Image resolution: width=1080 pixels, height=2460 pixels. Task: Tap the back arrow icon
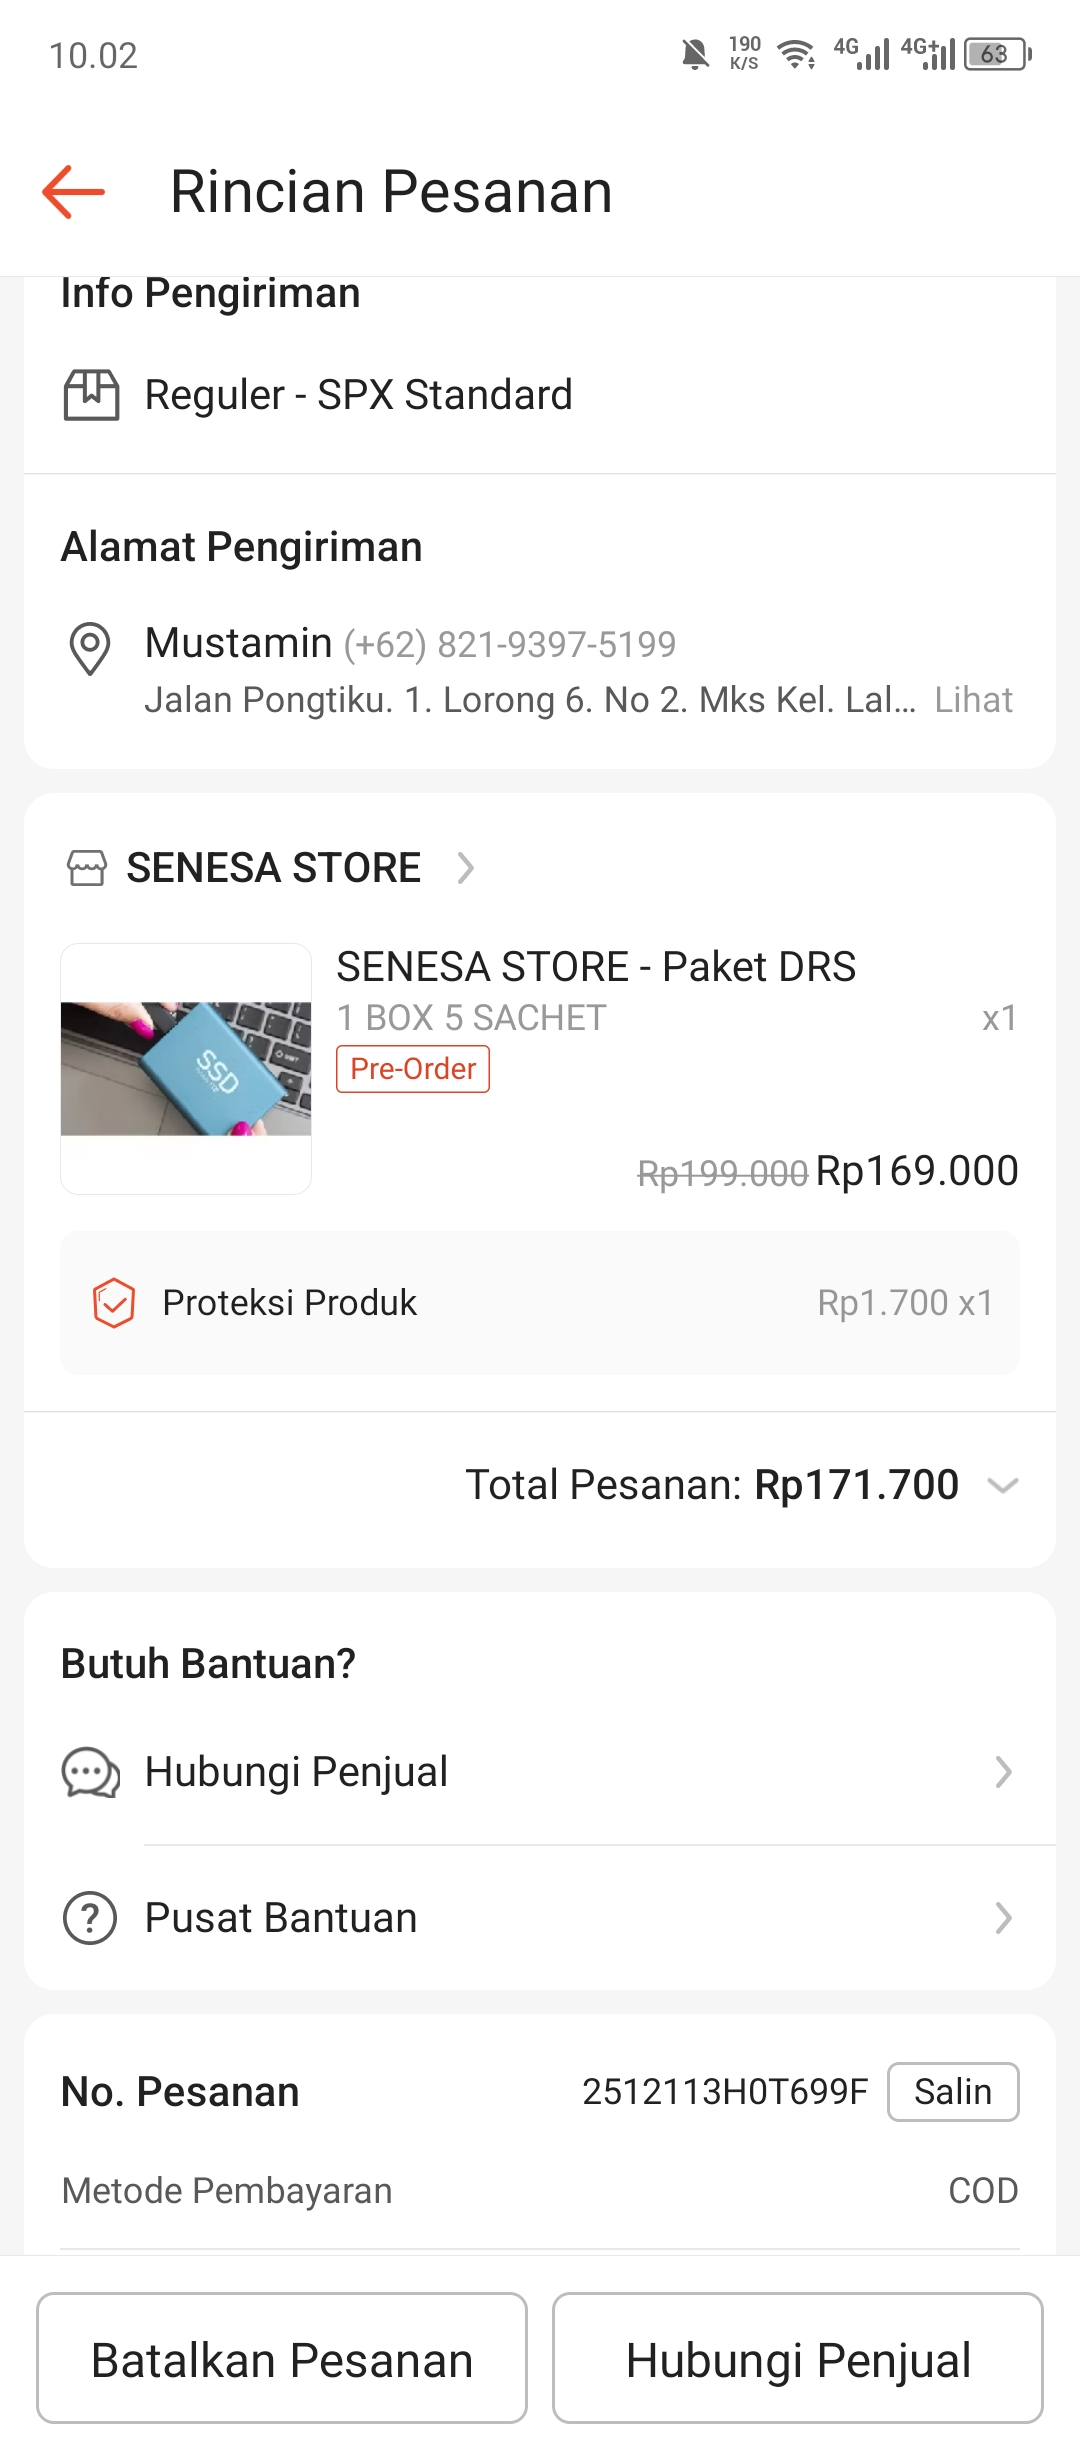tap(74, 191)
